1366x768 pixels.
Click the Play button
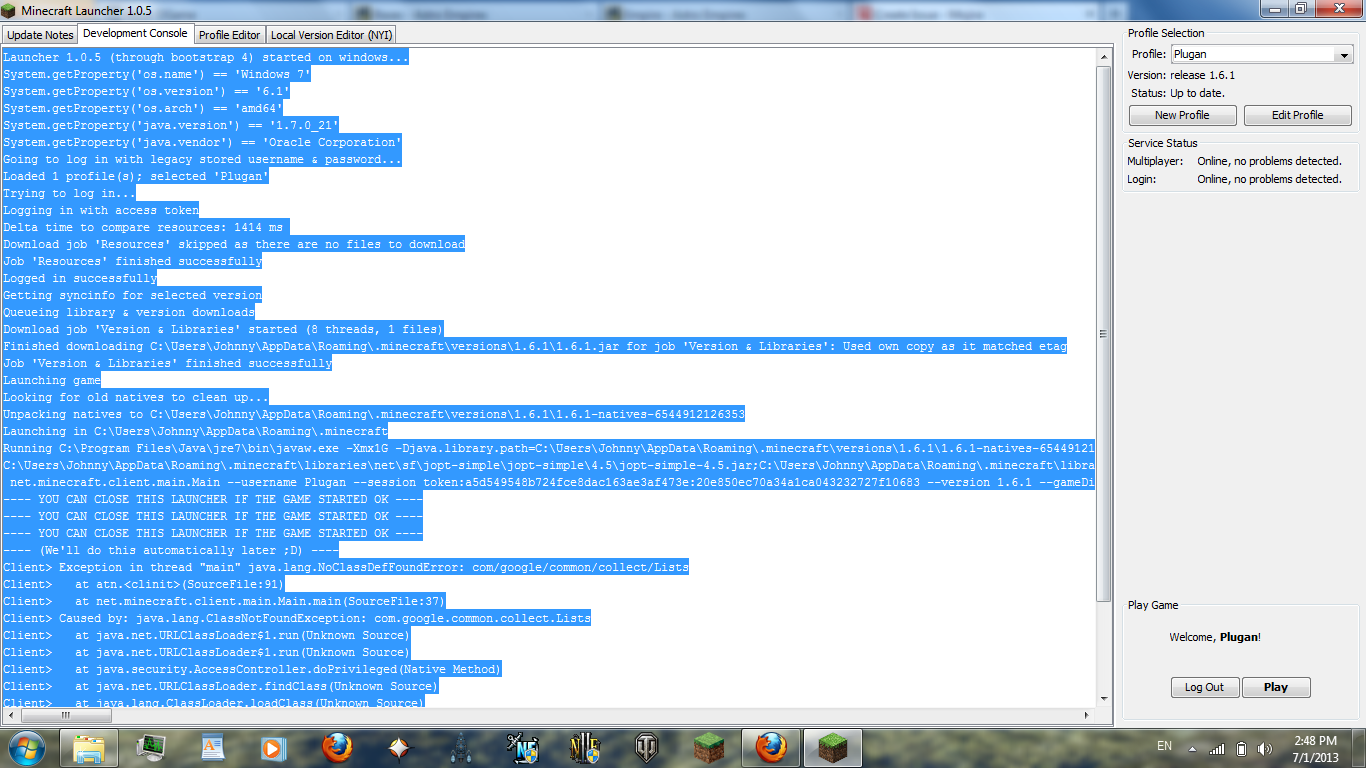coord(1276,687)
